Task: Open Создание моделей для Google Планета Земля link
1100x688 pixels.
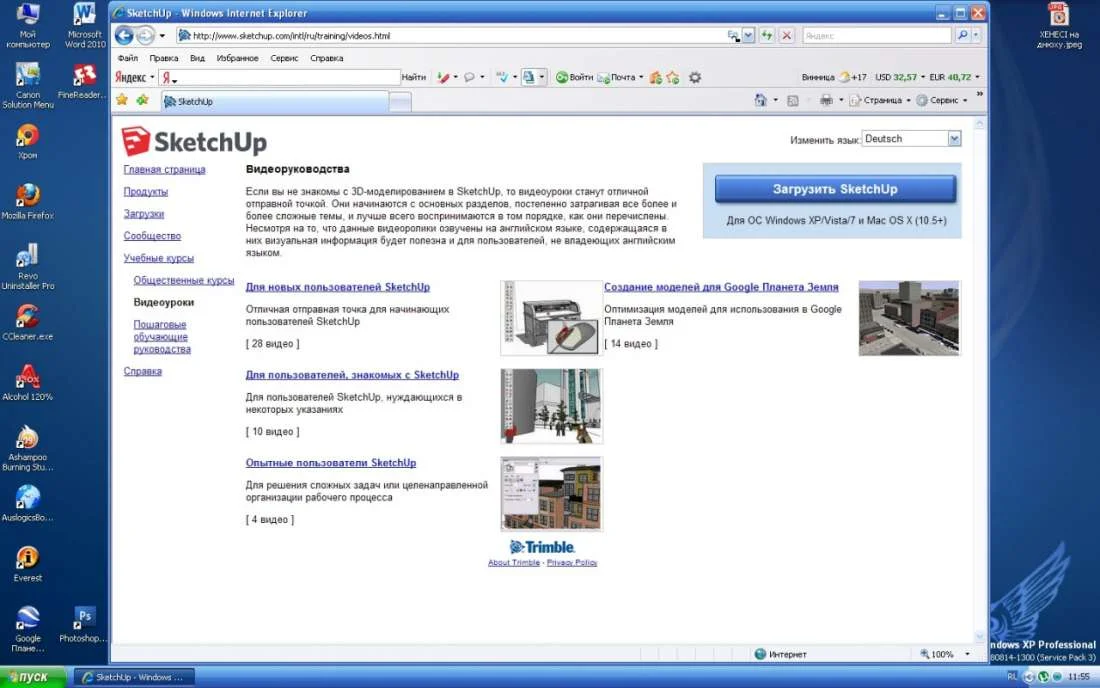Action: tap(721, 287)
